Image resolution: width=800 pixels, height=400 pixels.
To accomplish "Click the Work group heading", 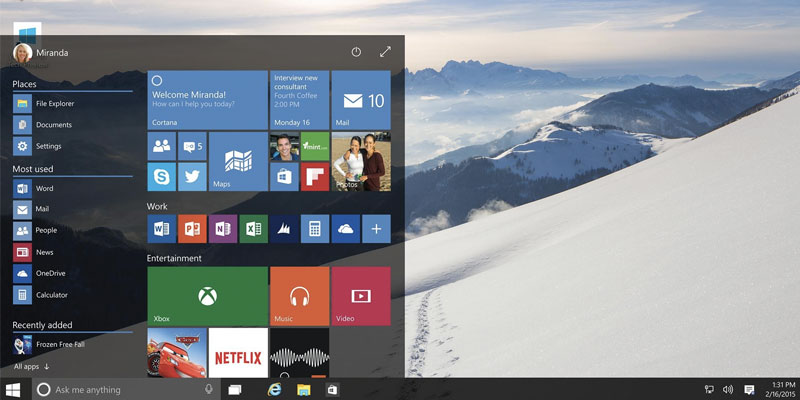I will 157,206.
